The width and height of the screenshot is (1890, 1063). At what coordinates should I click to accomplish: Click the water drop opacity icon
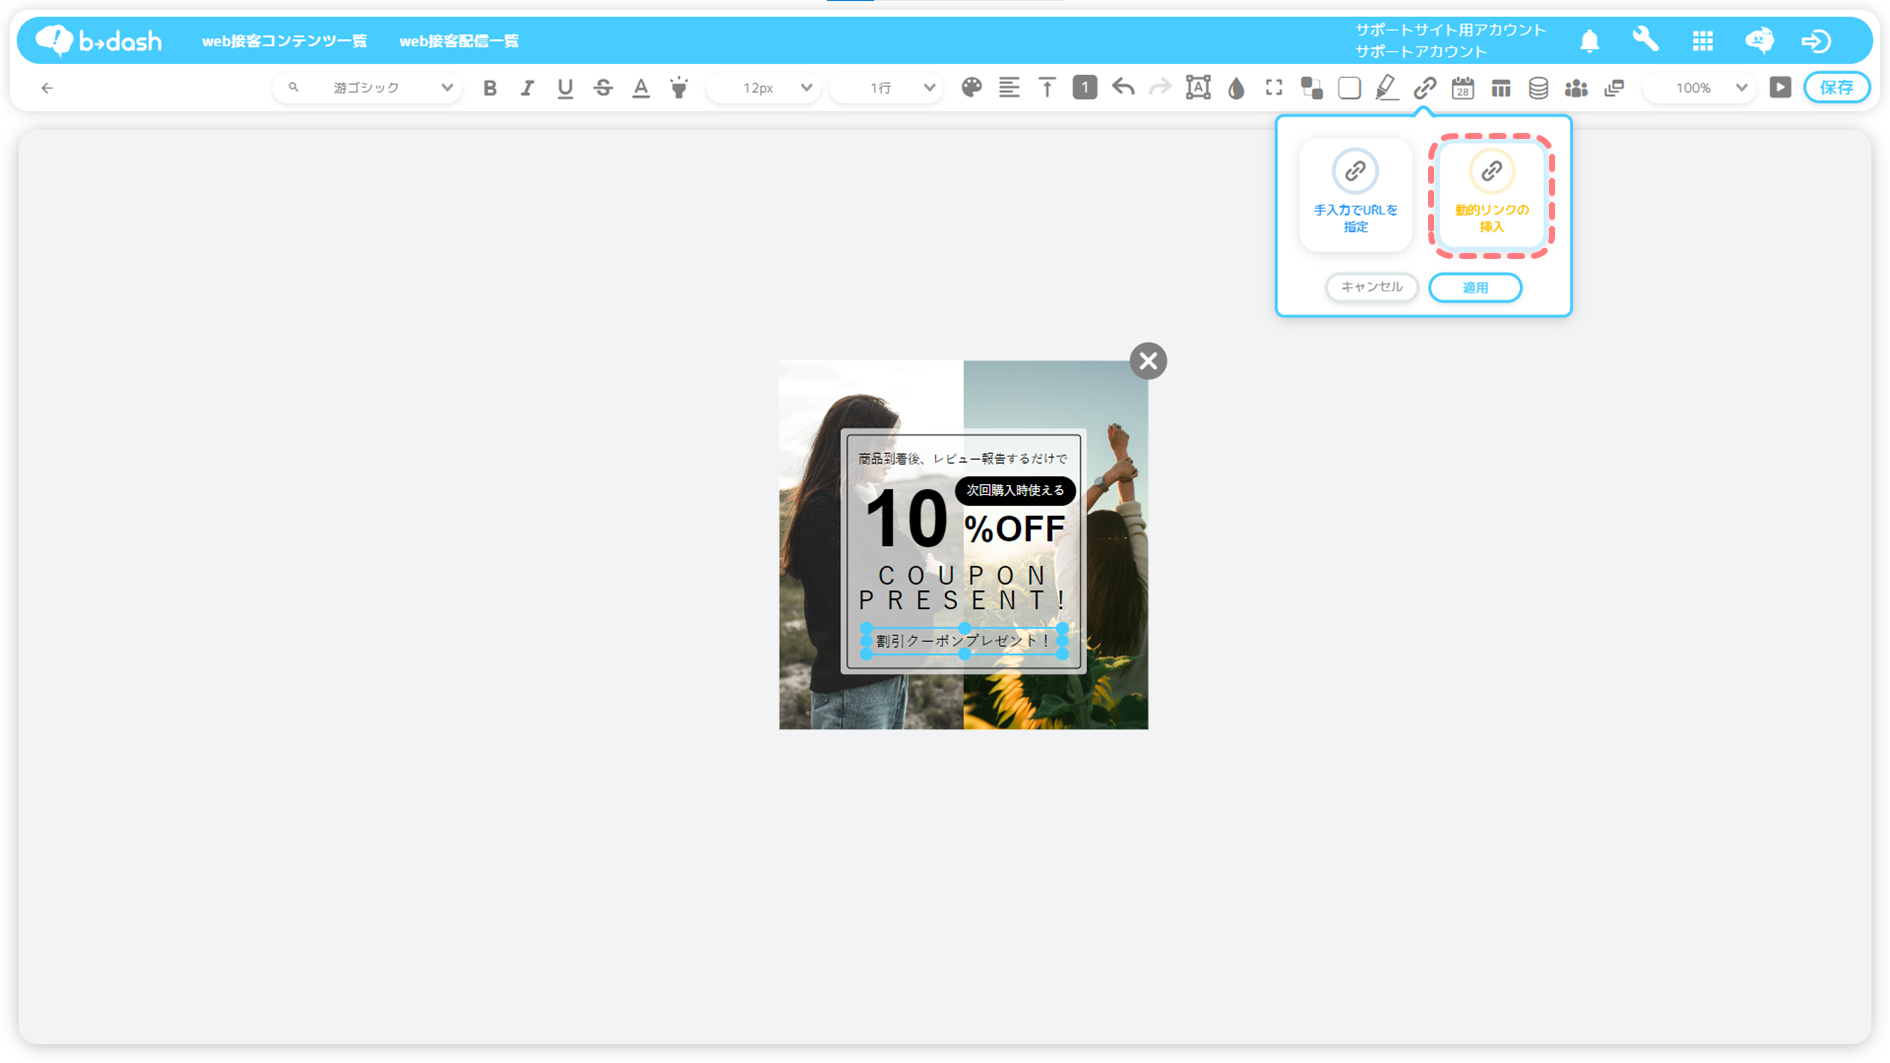pos(1236,88)
